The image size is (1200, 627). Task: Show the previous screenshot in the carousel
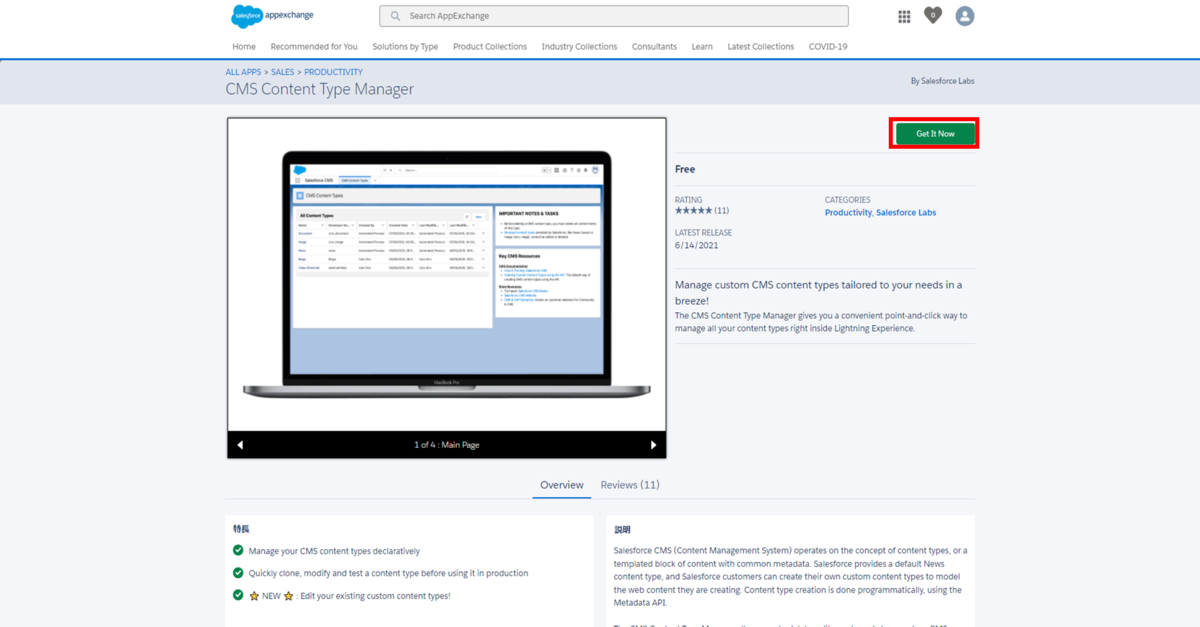tap(240, 445)
